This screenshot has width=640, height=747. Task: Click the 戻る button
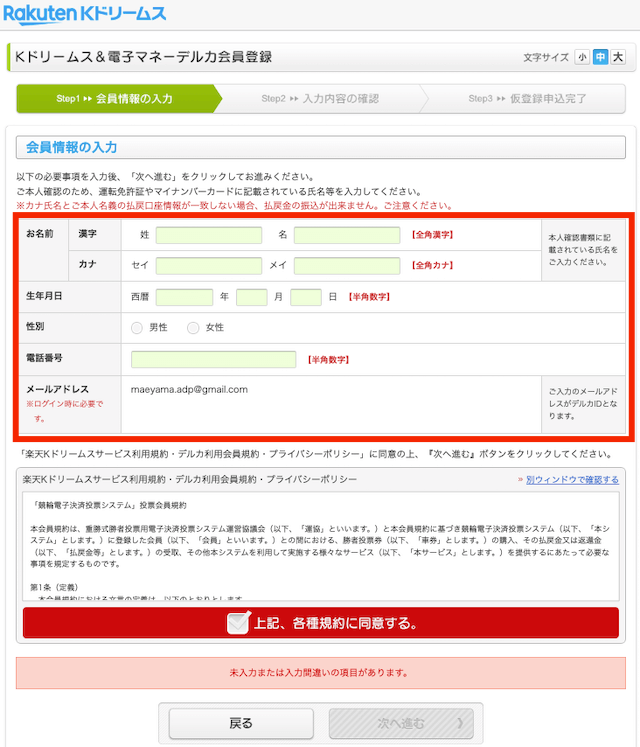241,723
